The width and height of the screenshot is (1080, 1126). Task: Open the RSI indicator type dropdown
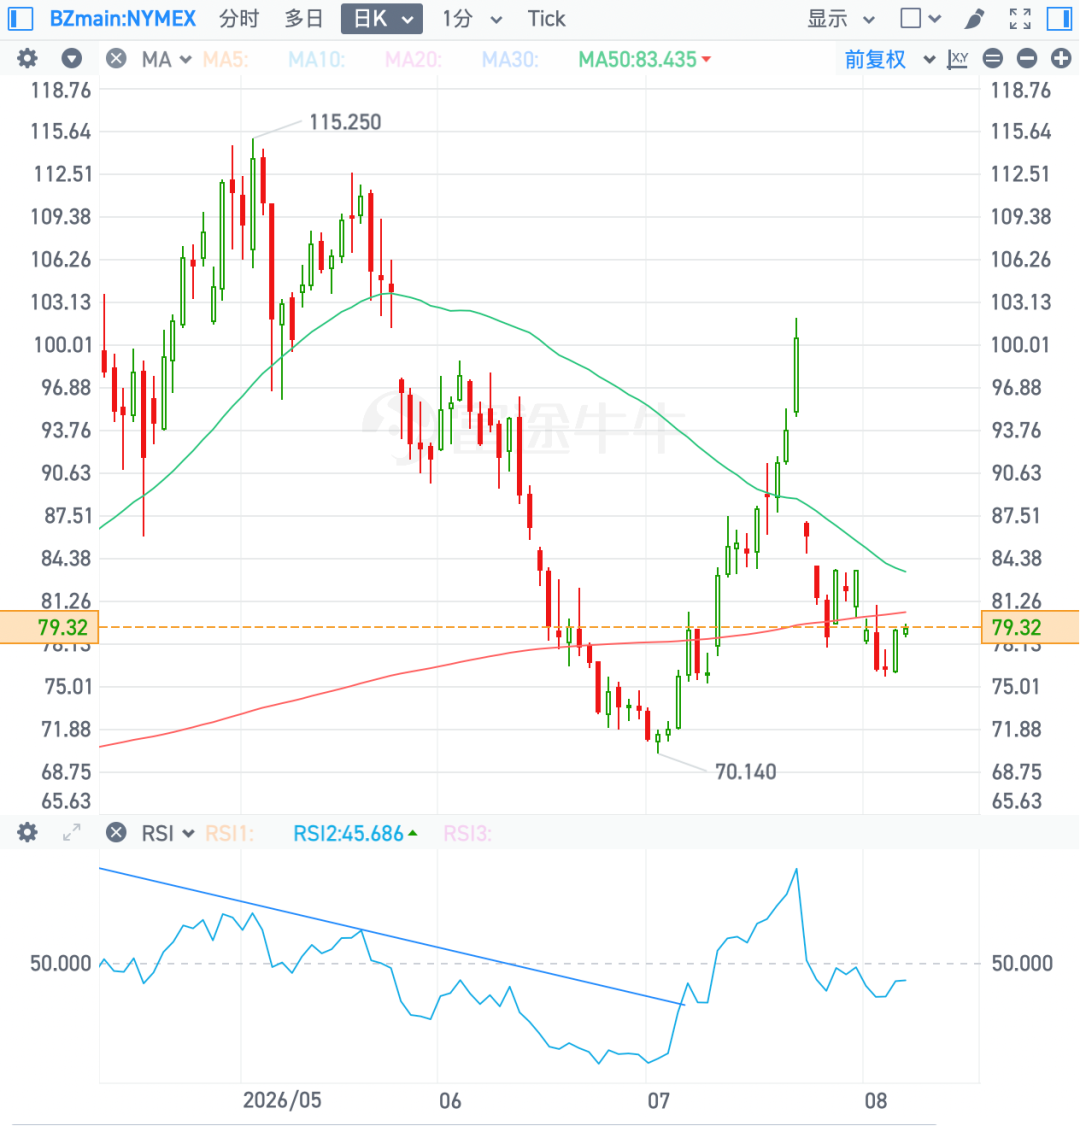coord(167,833)
